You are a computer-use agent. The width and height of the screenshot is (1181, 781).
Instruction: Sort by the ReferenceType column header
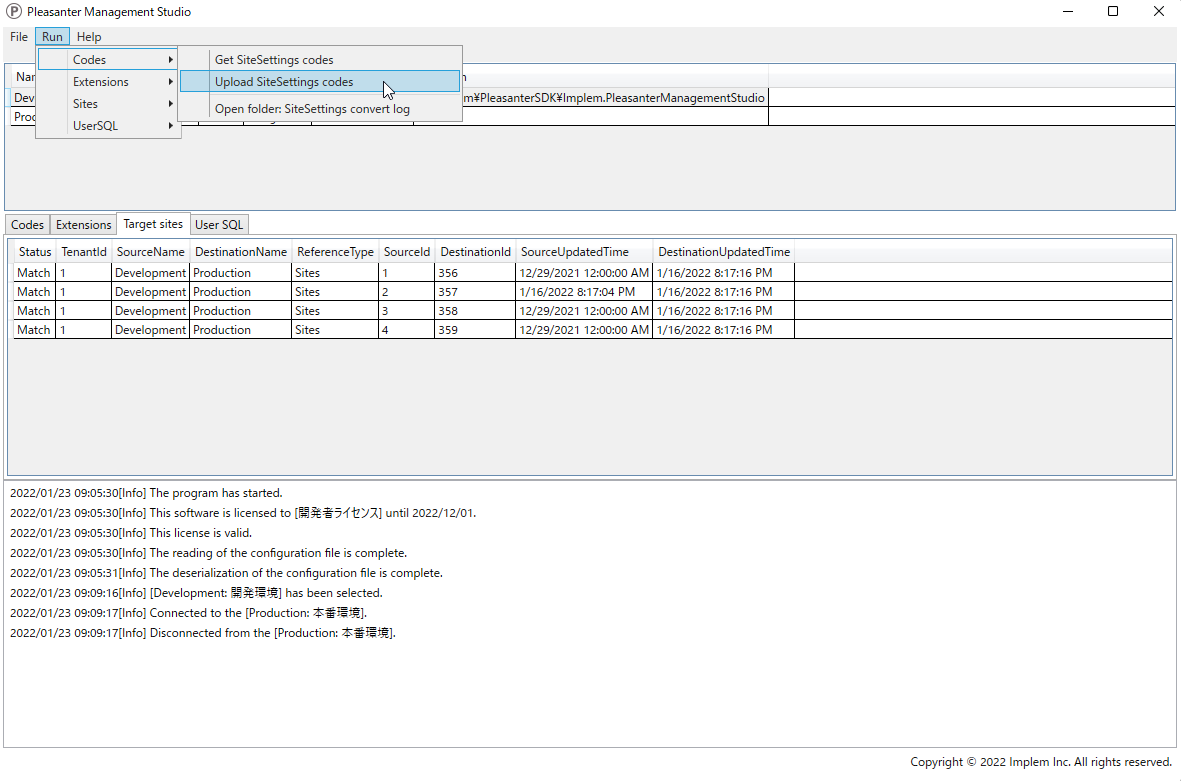tap(335, 252)
